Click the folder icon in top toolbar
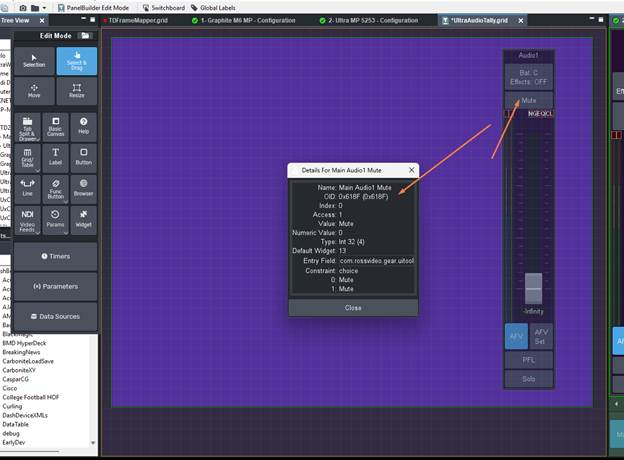 click(35, 8)
